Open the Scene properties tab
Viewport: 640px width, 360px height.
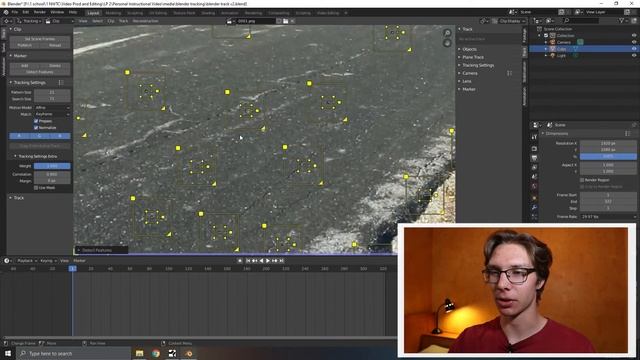point(534,177)
